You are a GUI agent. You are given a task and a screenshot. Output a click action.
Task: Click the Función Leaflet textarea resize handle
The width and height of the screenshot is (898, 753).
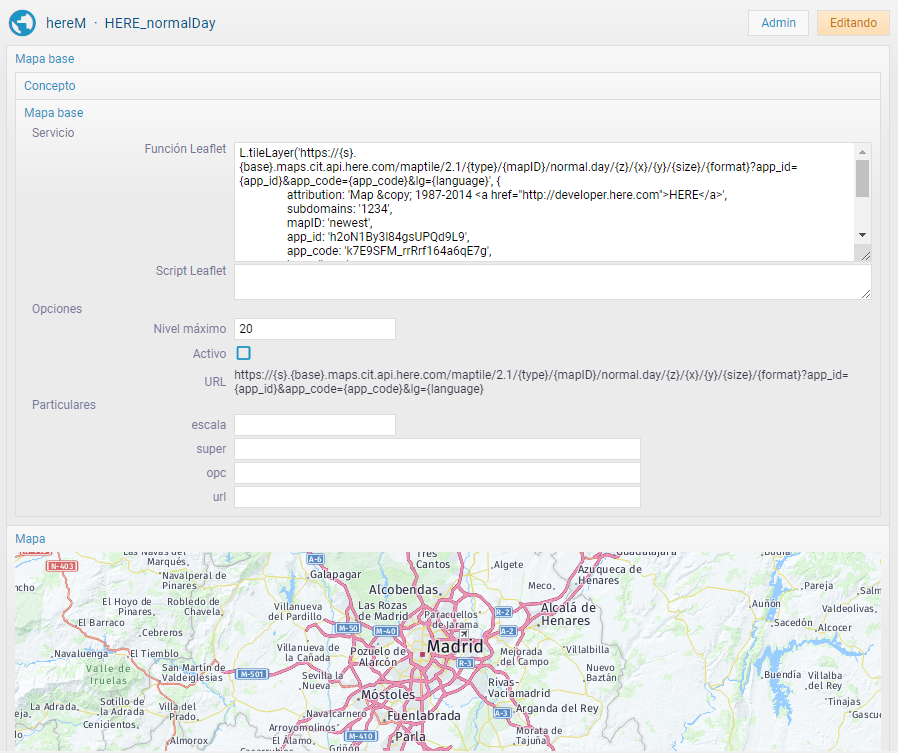point(864,254)
